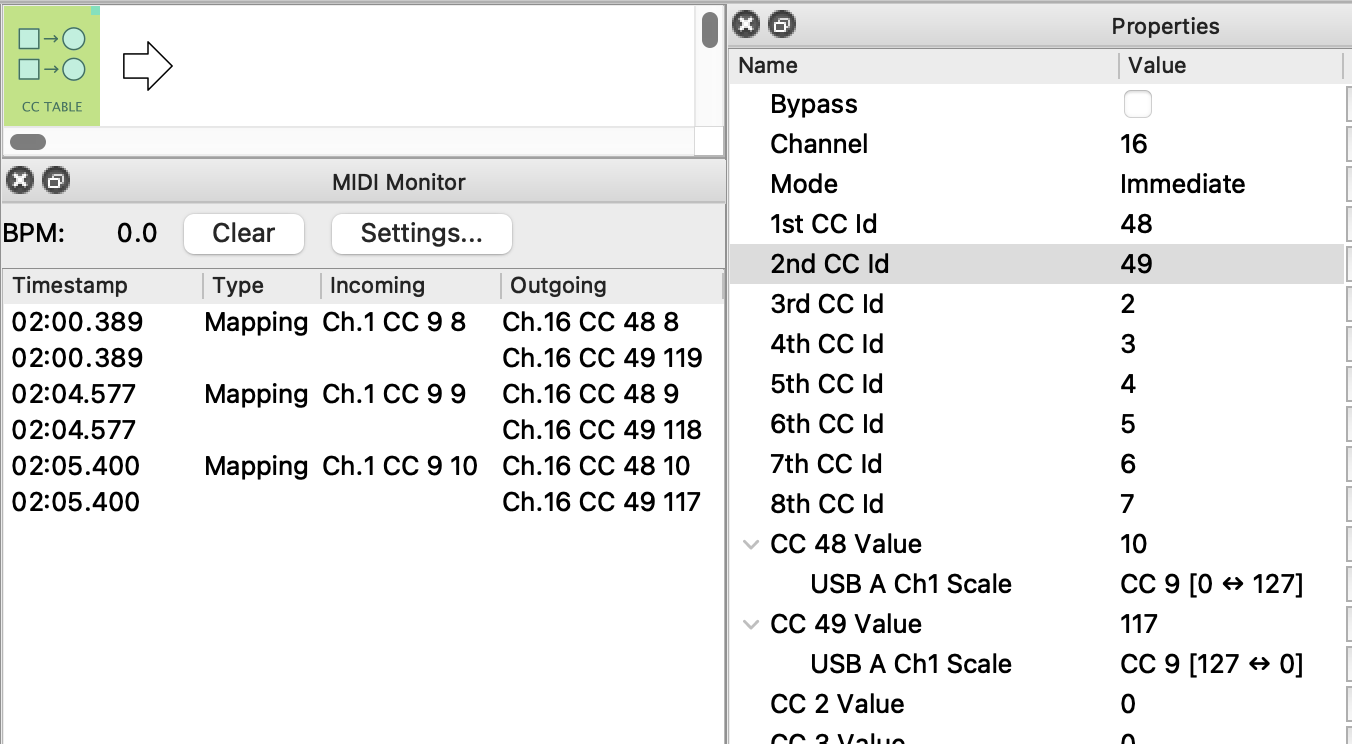Screen dimensions: 1352x744
Task: Select CC 48 USB A Ch1 Scale value
Action: tap(1211, 584)
